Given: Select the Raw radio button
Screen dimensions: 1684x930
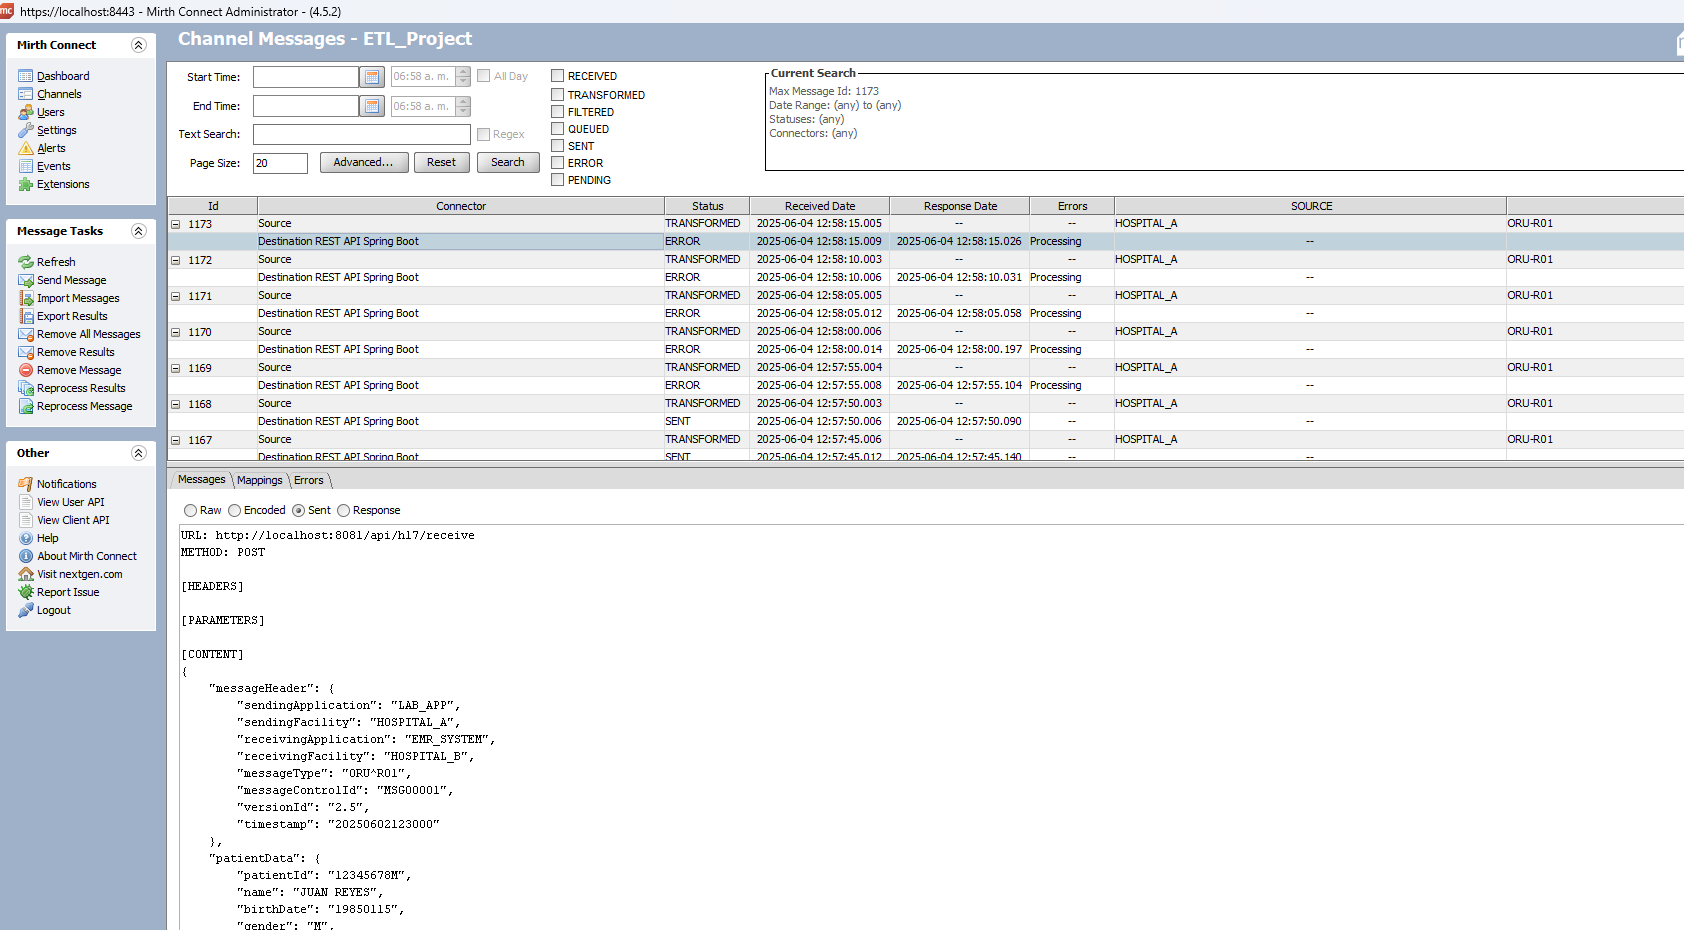Looking at the screenshot, I should pos(190,511).
